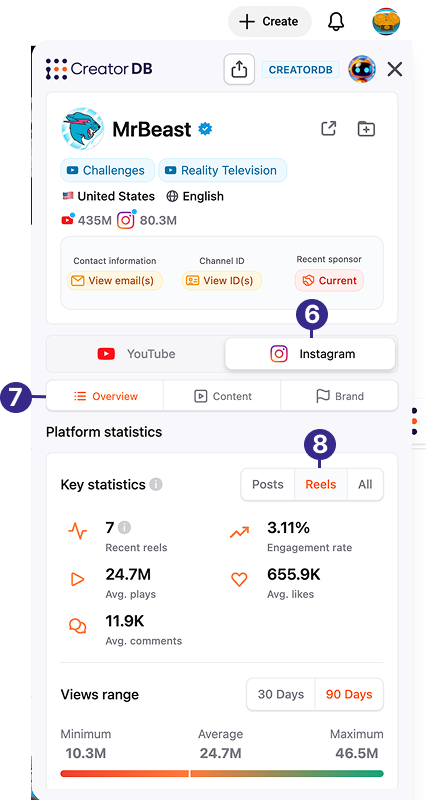Click the robot avatar icon in panel header

tap(362, 69)
